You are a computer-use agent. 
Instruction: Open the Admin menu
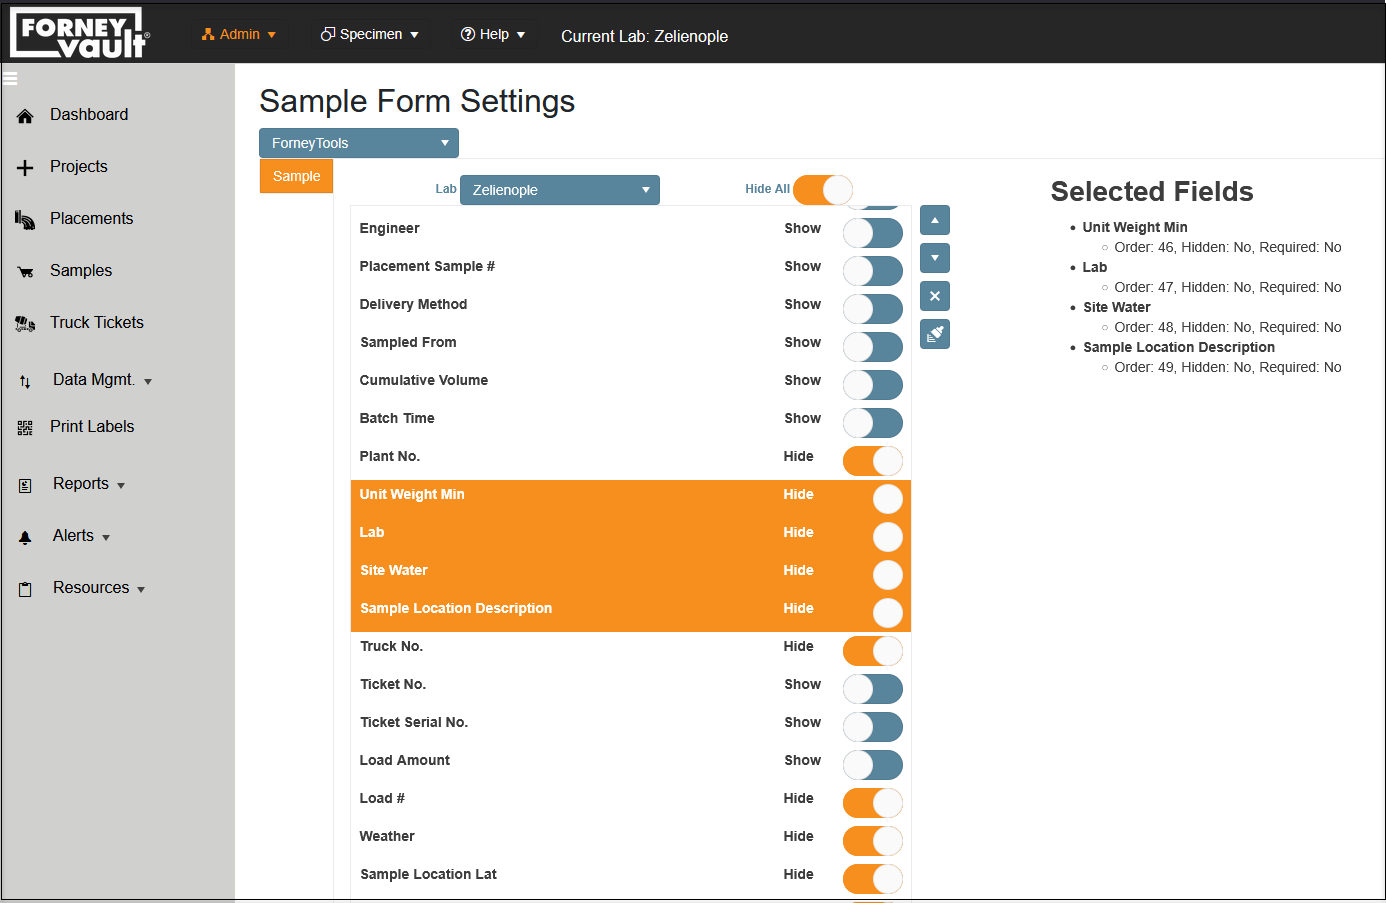pyautogui.click(x=239, y=33)
